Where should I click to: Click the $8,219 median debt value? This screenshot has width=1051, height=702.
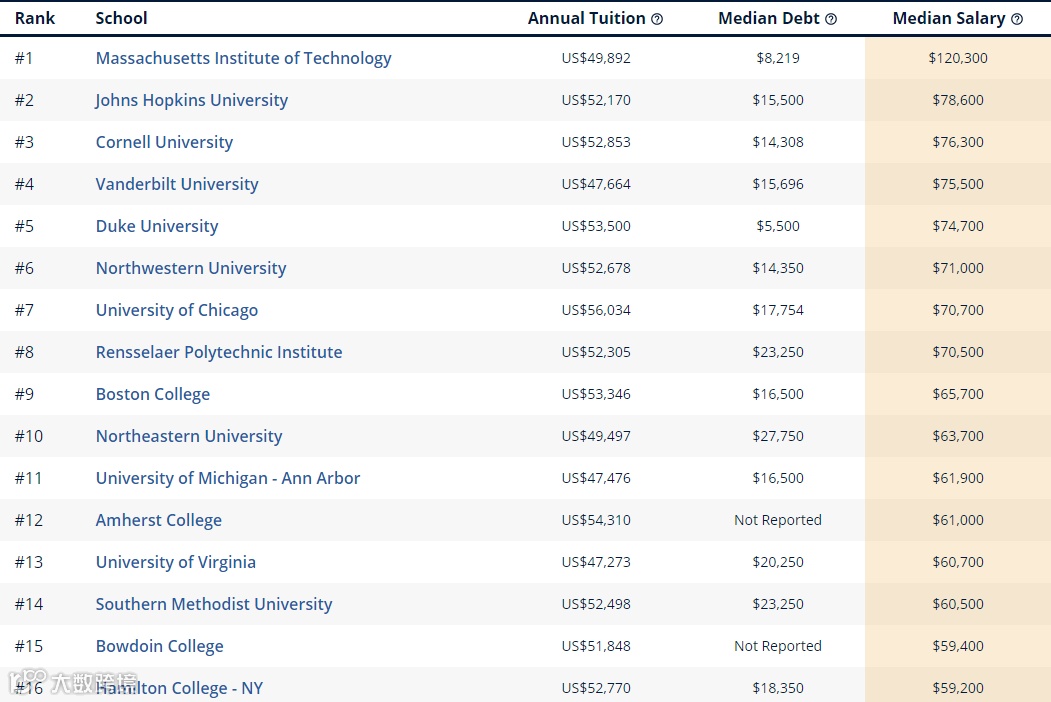778,58
